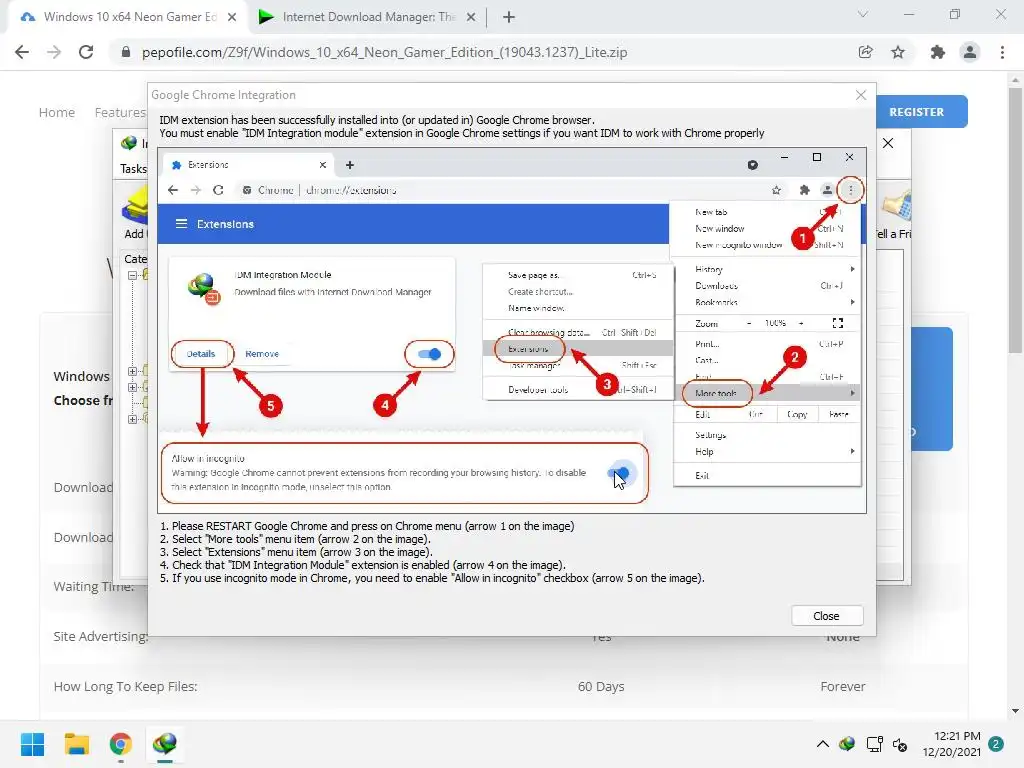The height and width of the screenshot is (768, 1024).
Task: Switch to the Internet Download Manager tab
Action: (368, 17)
